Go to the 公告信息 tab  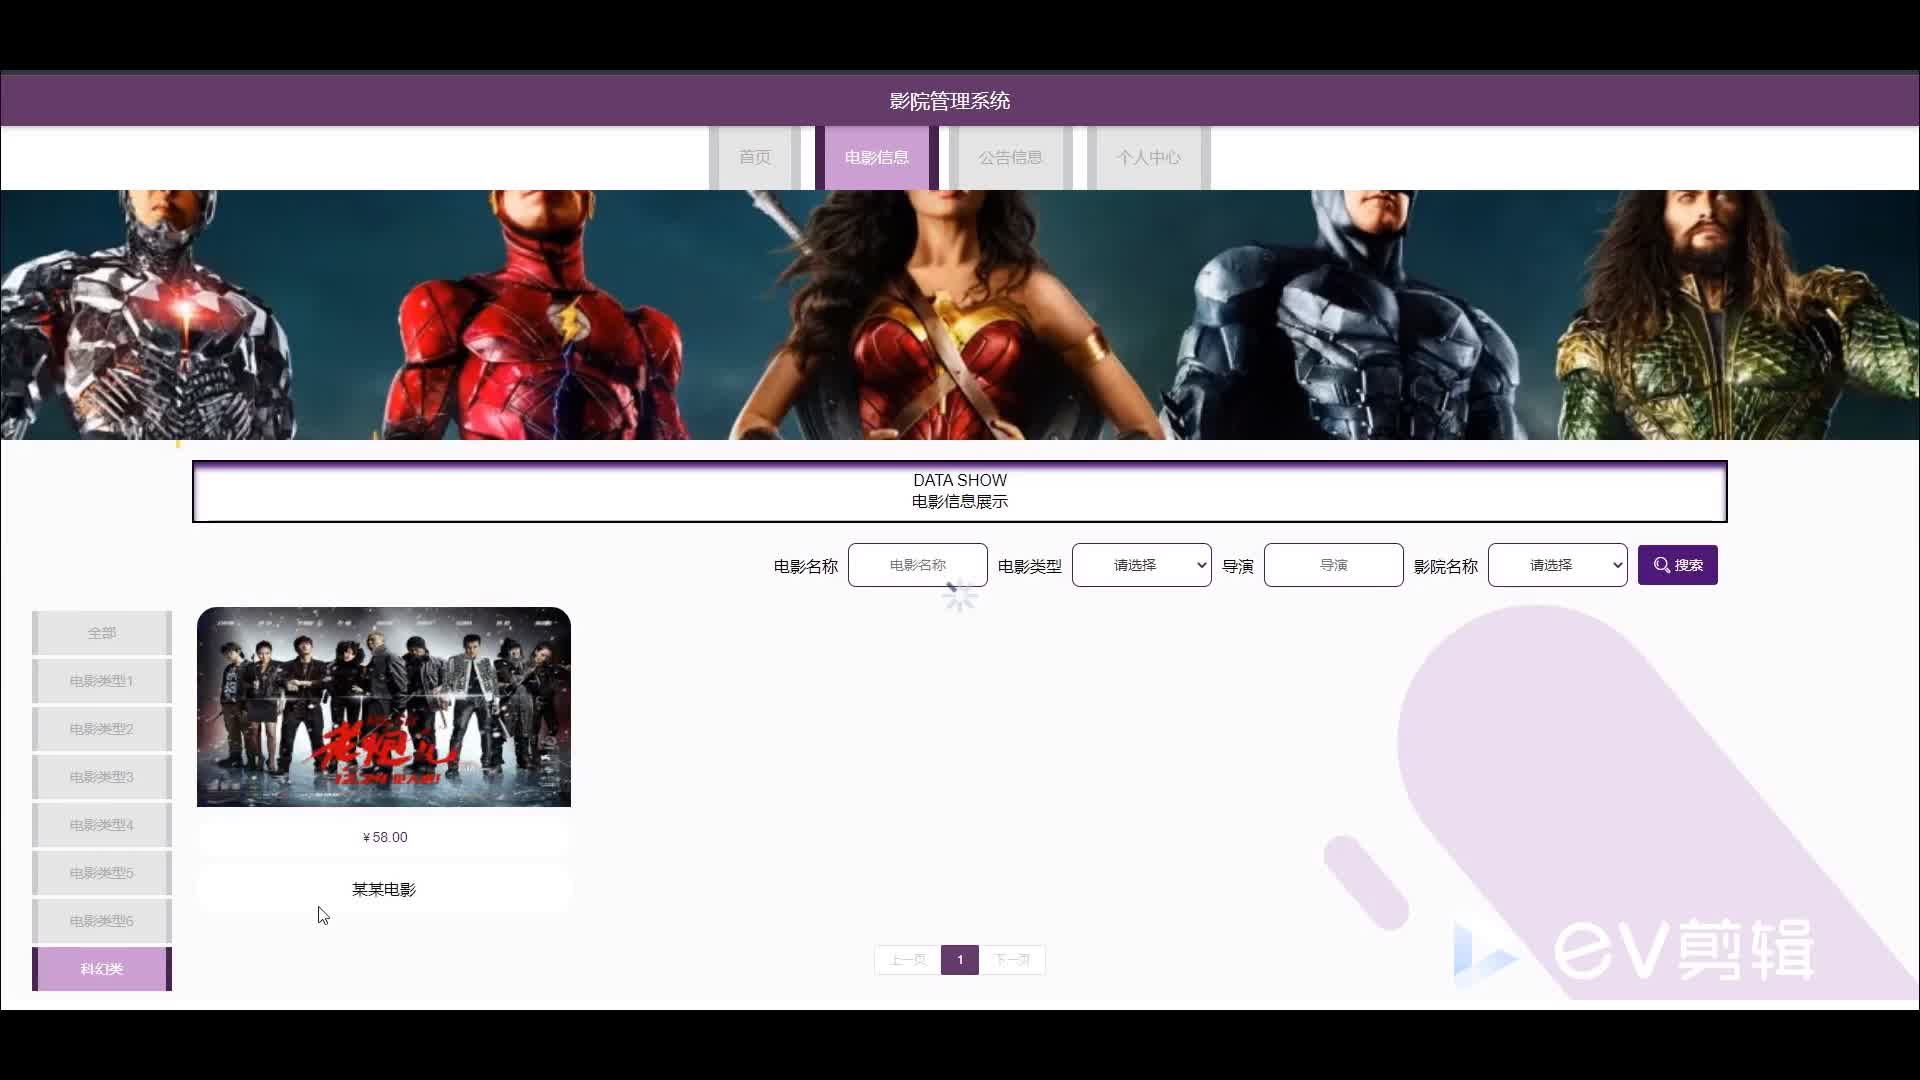point(1010,157)
